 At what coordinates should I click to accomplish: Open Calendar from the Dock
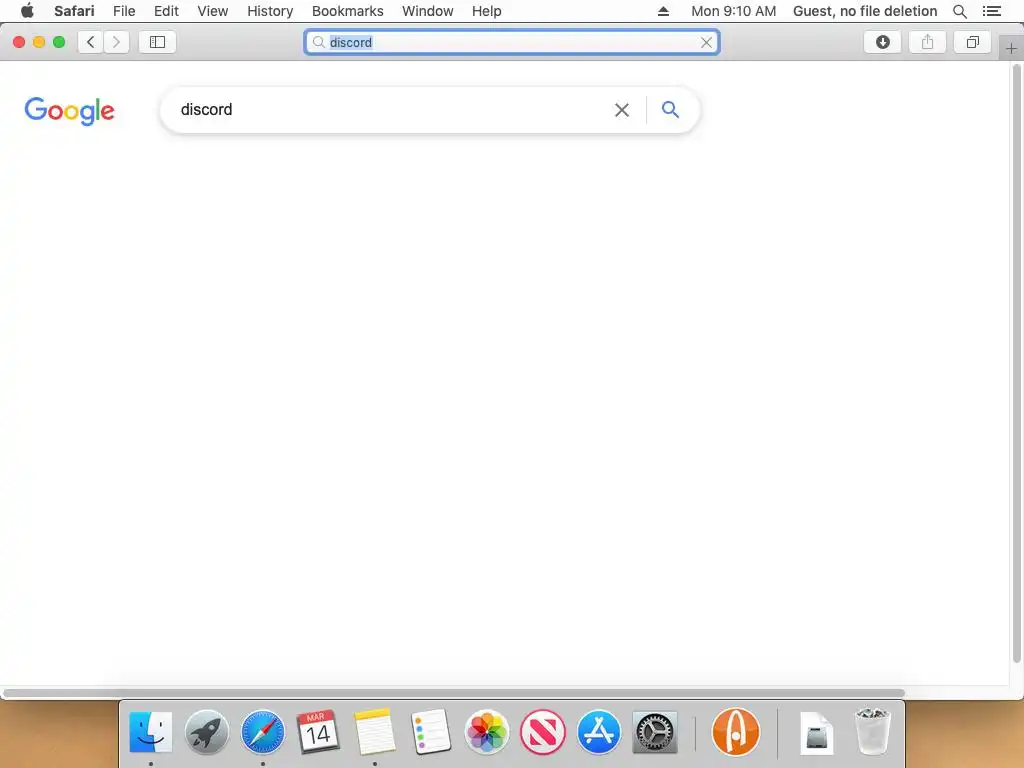point(318,732)
